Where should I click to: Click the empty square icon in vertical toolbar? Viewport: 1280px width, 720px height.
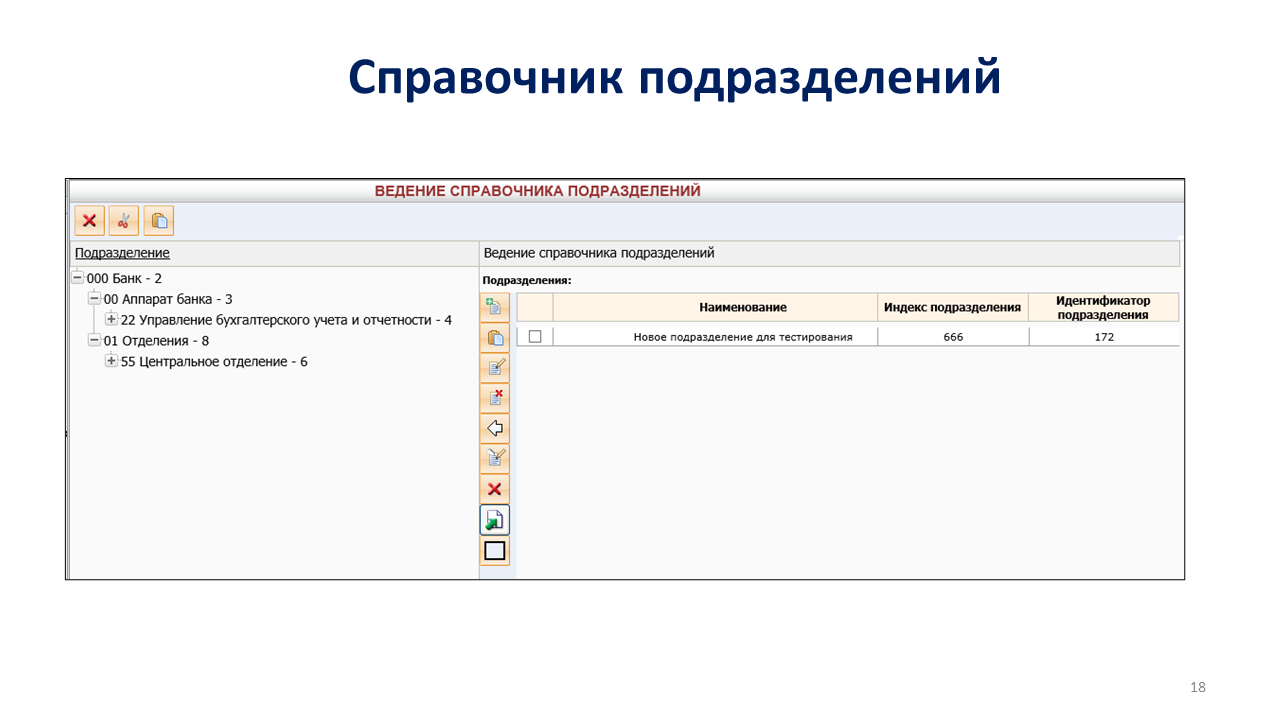pos(494,550)
